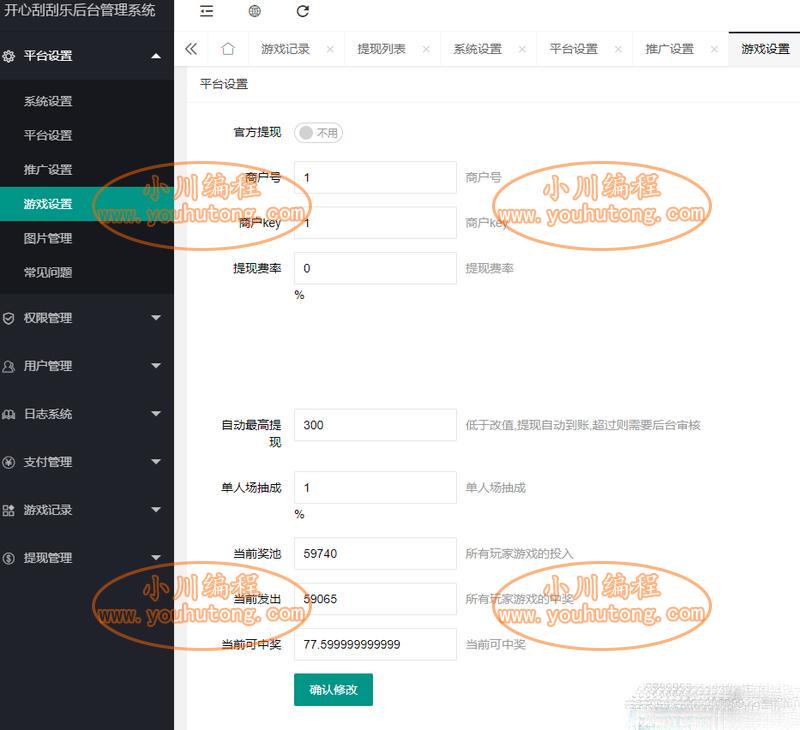Click the 平台设置 card heading text
The image size is (800, 730).
(223, 84)
